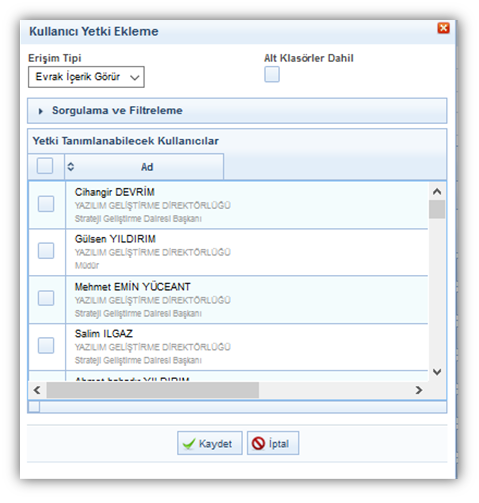479x503 pixels.
Task: Tick the checkbox for Cihangir DEVRİM
Action: click(x=46, y=204)
